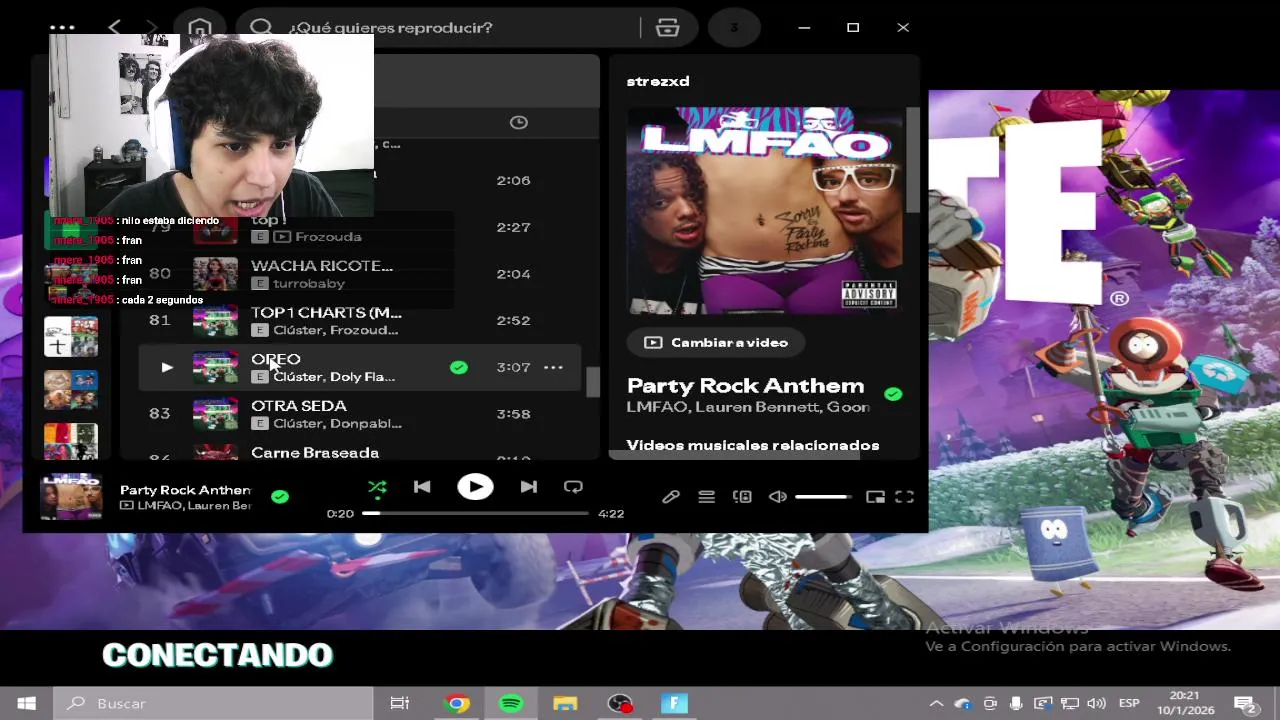Select the 'WACHA RICOTE...' track title
This screenshot has width=1280, height=720.
coord(322,265)
